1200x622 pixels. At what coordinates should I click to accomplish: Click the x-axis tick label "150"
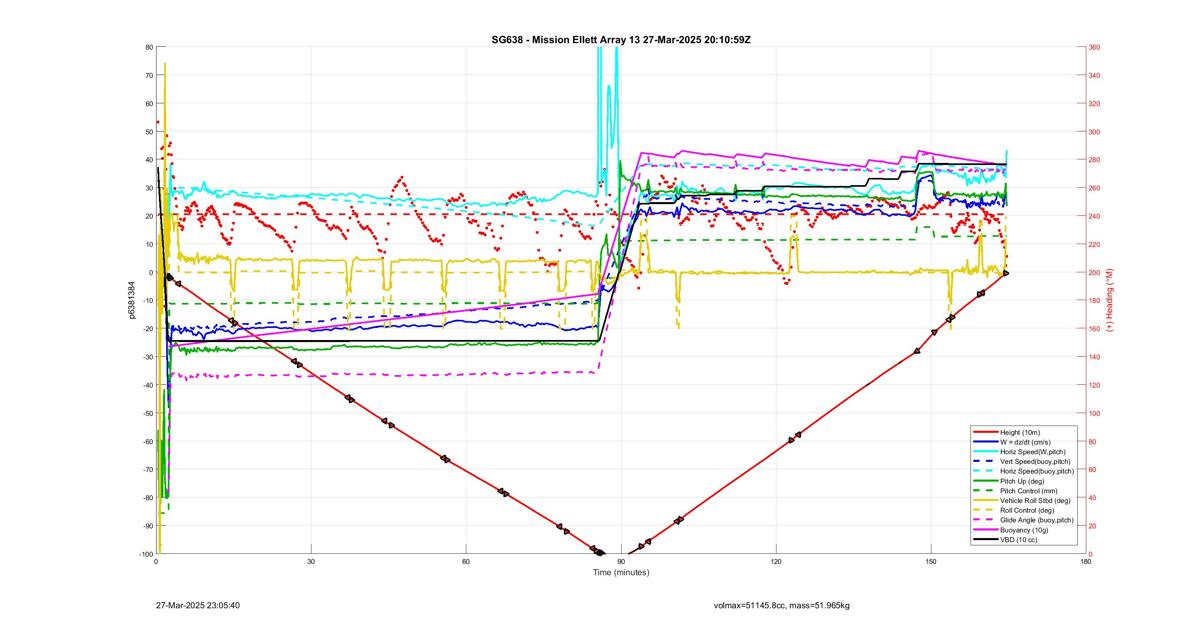click(931, 561)
